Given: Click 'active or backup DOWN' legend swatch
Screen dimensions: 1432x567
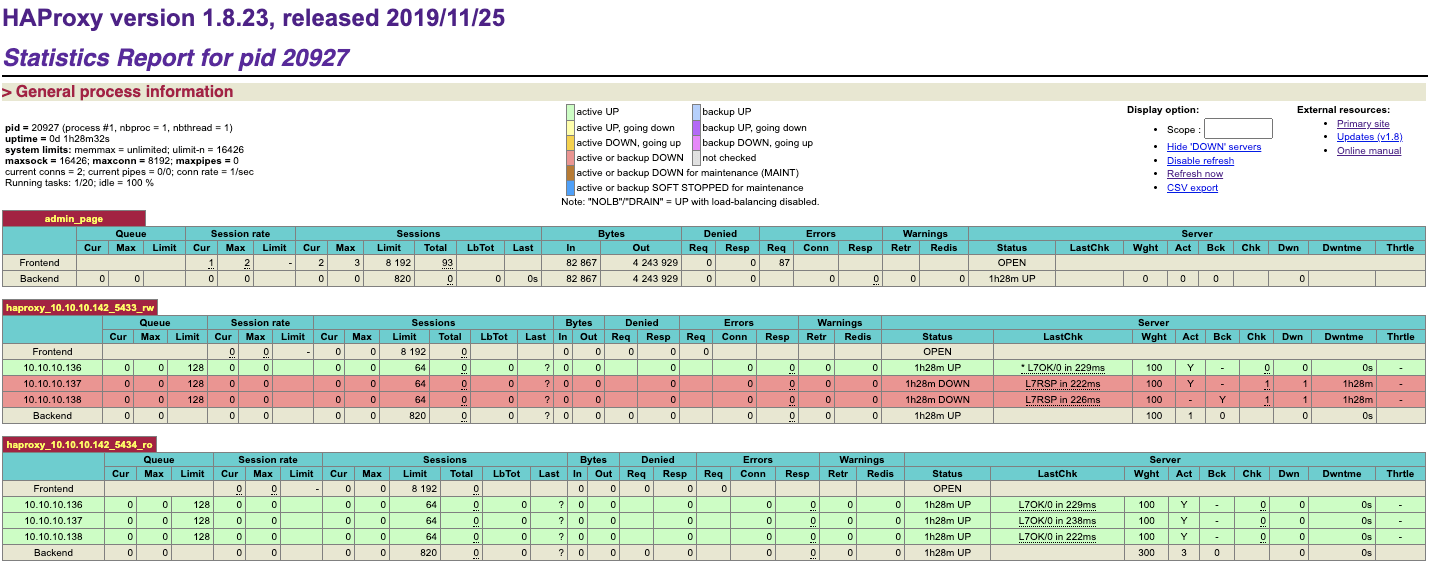Looking at the screenshot, I should point(570,157).
